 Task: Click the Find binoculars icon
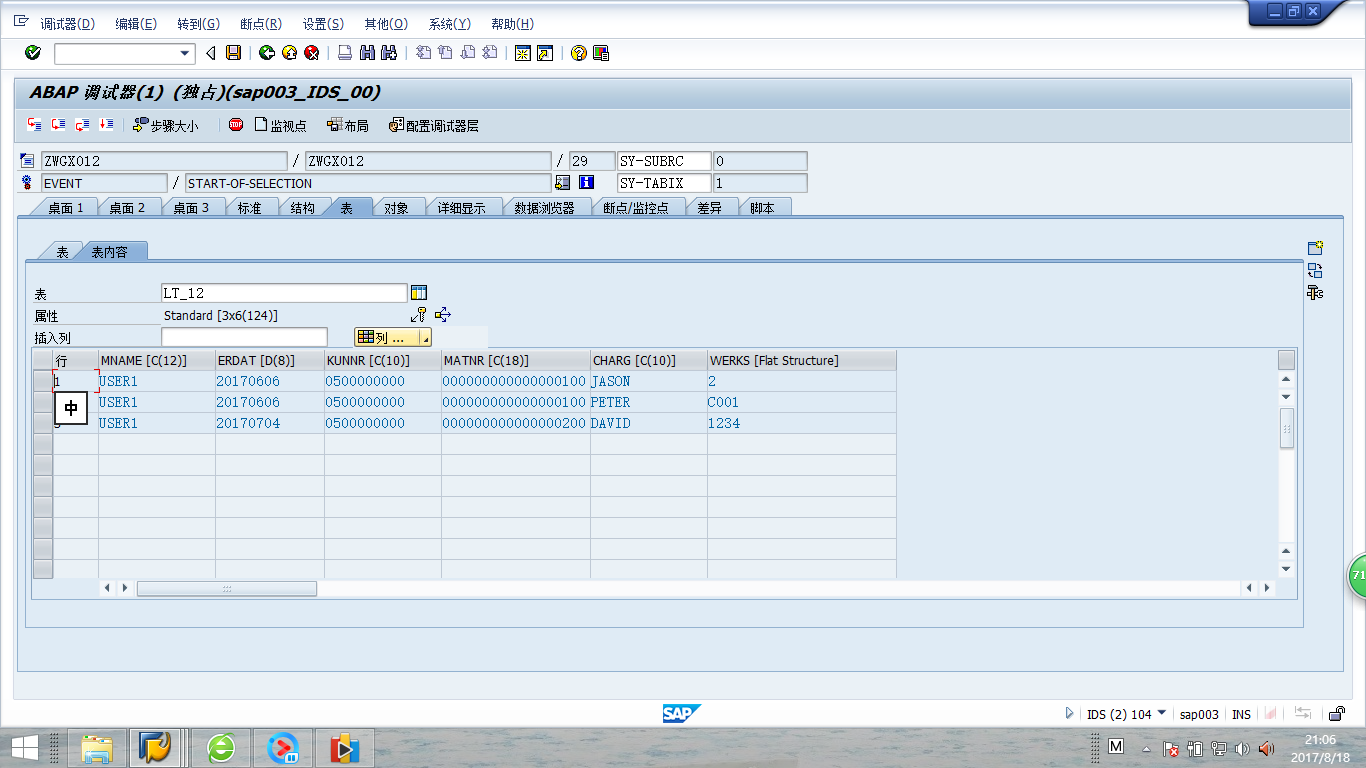pos(367,53)
